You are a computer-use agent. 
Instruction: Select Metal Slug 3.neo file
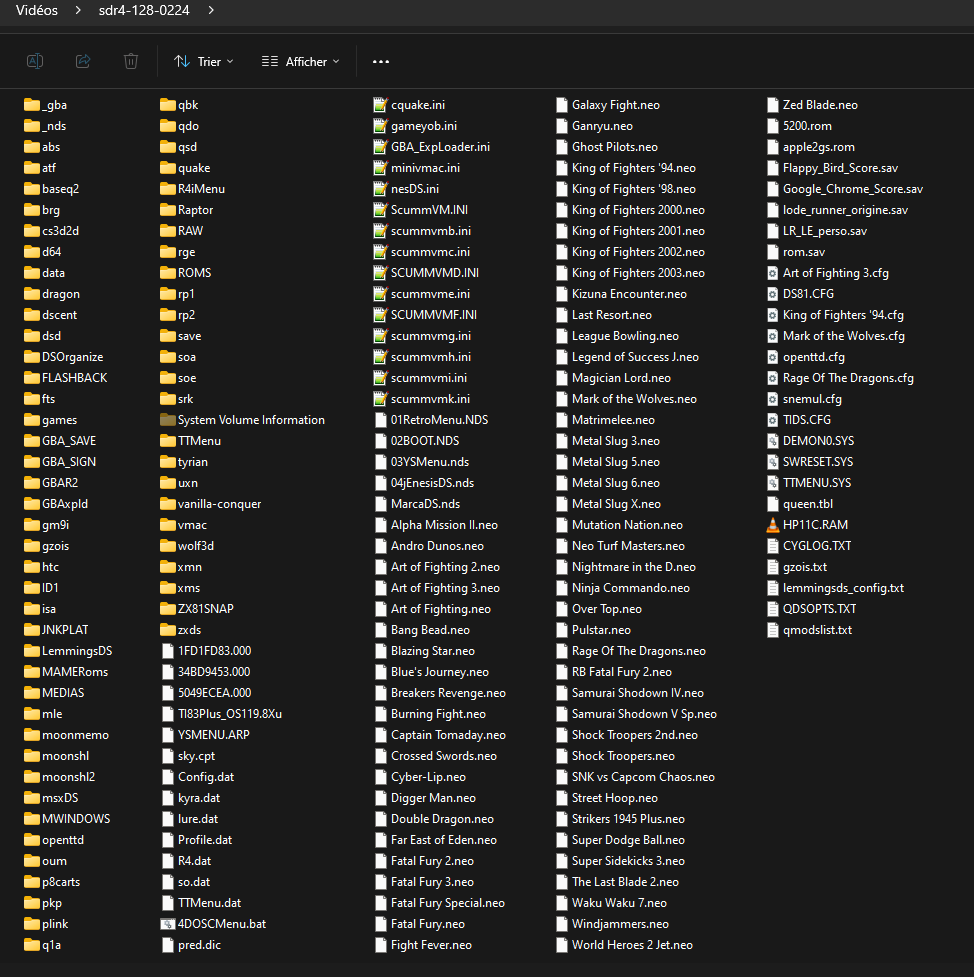(608, 441)
